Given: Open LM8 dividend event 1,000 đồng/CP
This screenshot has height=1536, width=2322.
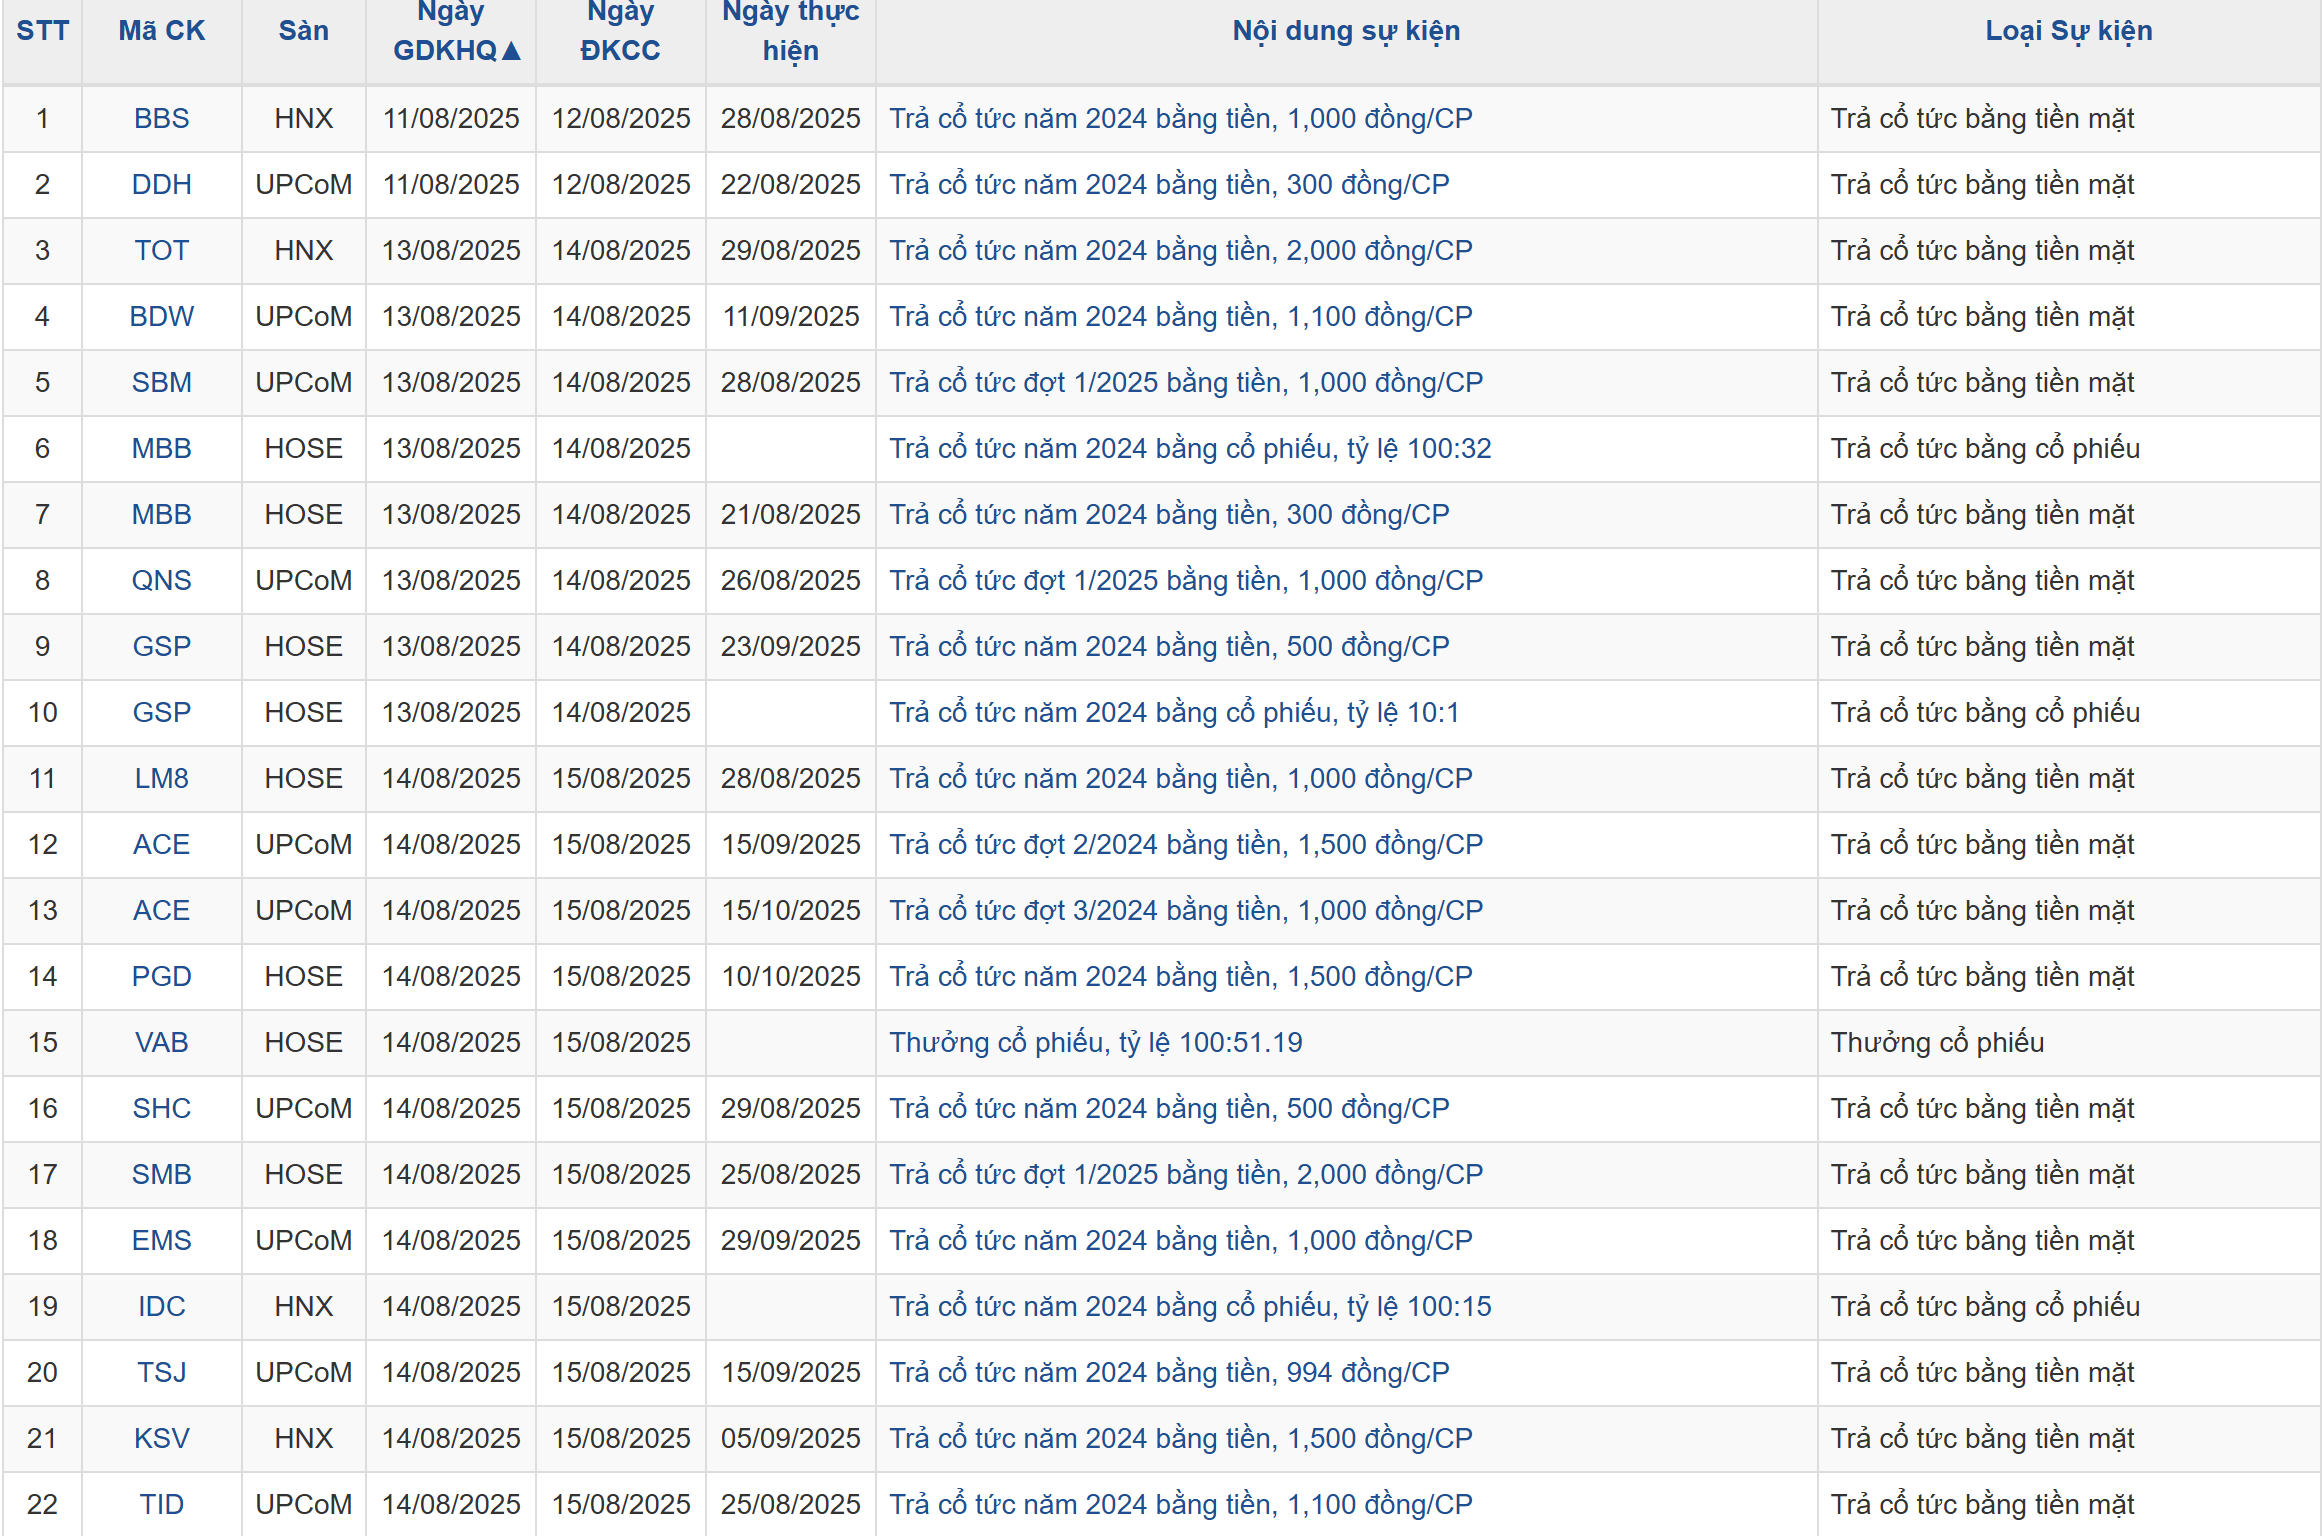Looking at the screenshot, I should coord(1181,779).
